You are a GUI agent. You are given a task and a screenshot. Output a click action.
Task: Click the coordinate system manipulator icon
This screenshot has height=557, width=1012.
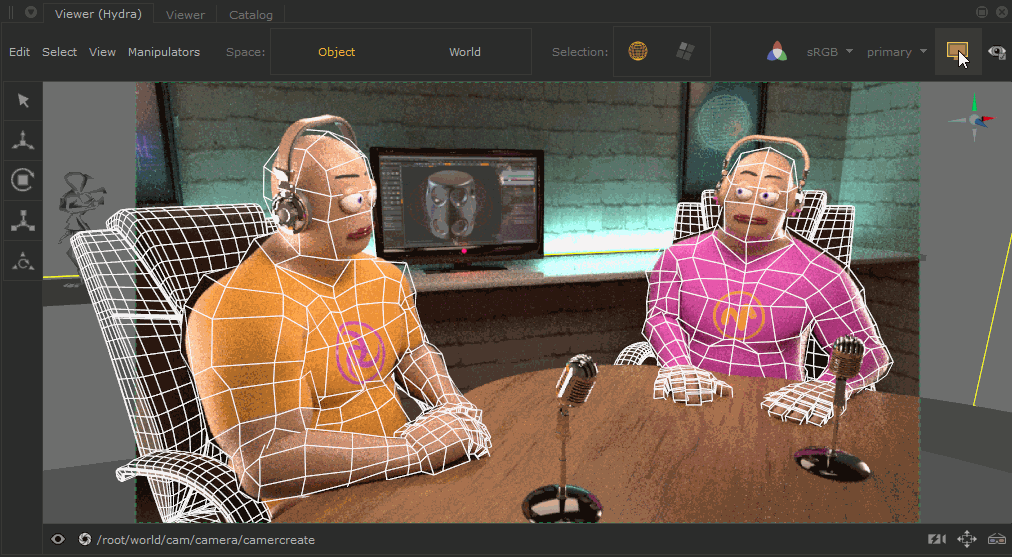(x=21, y=261)
